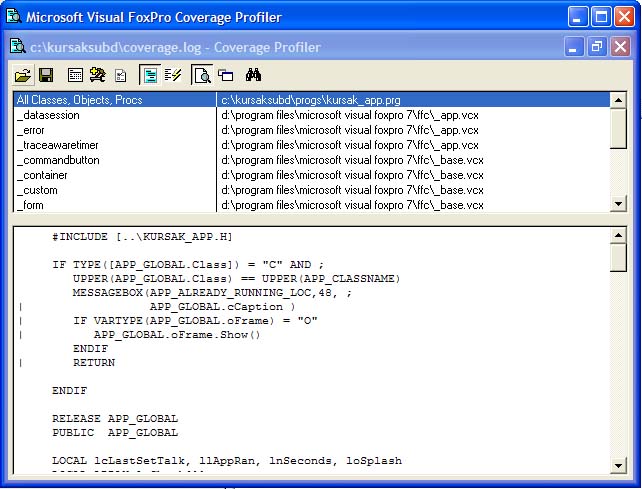642x489 pixels.
Task: Click the class list scroll up arrow
Action: click(618, 100)
